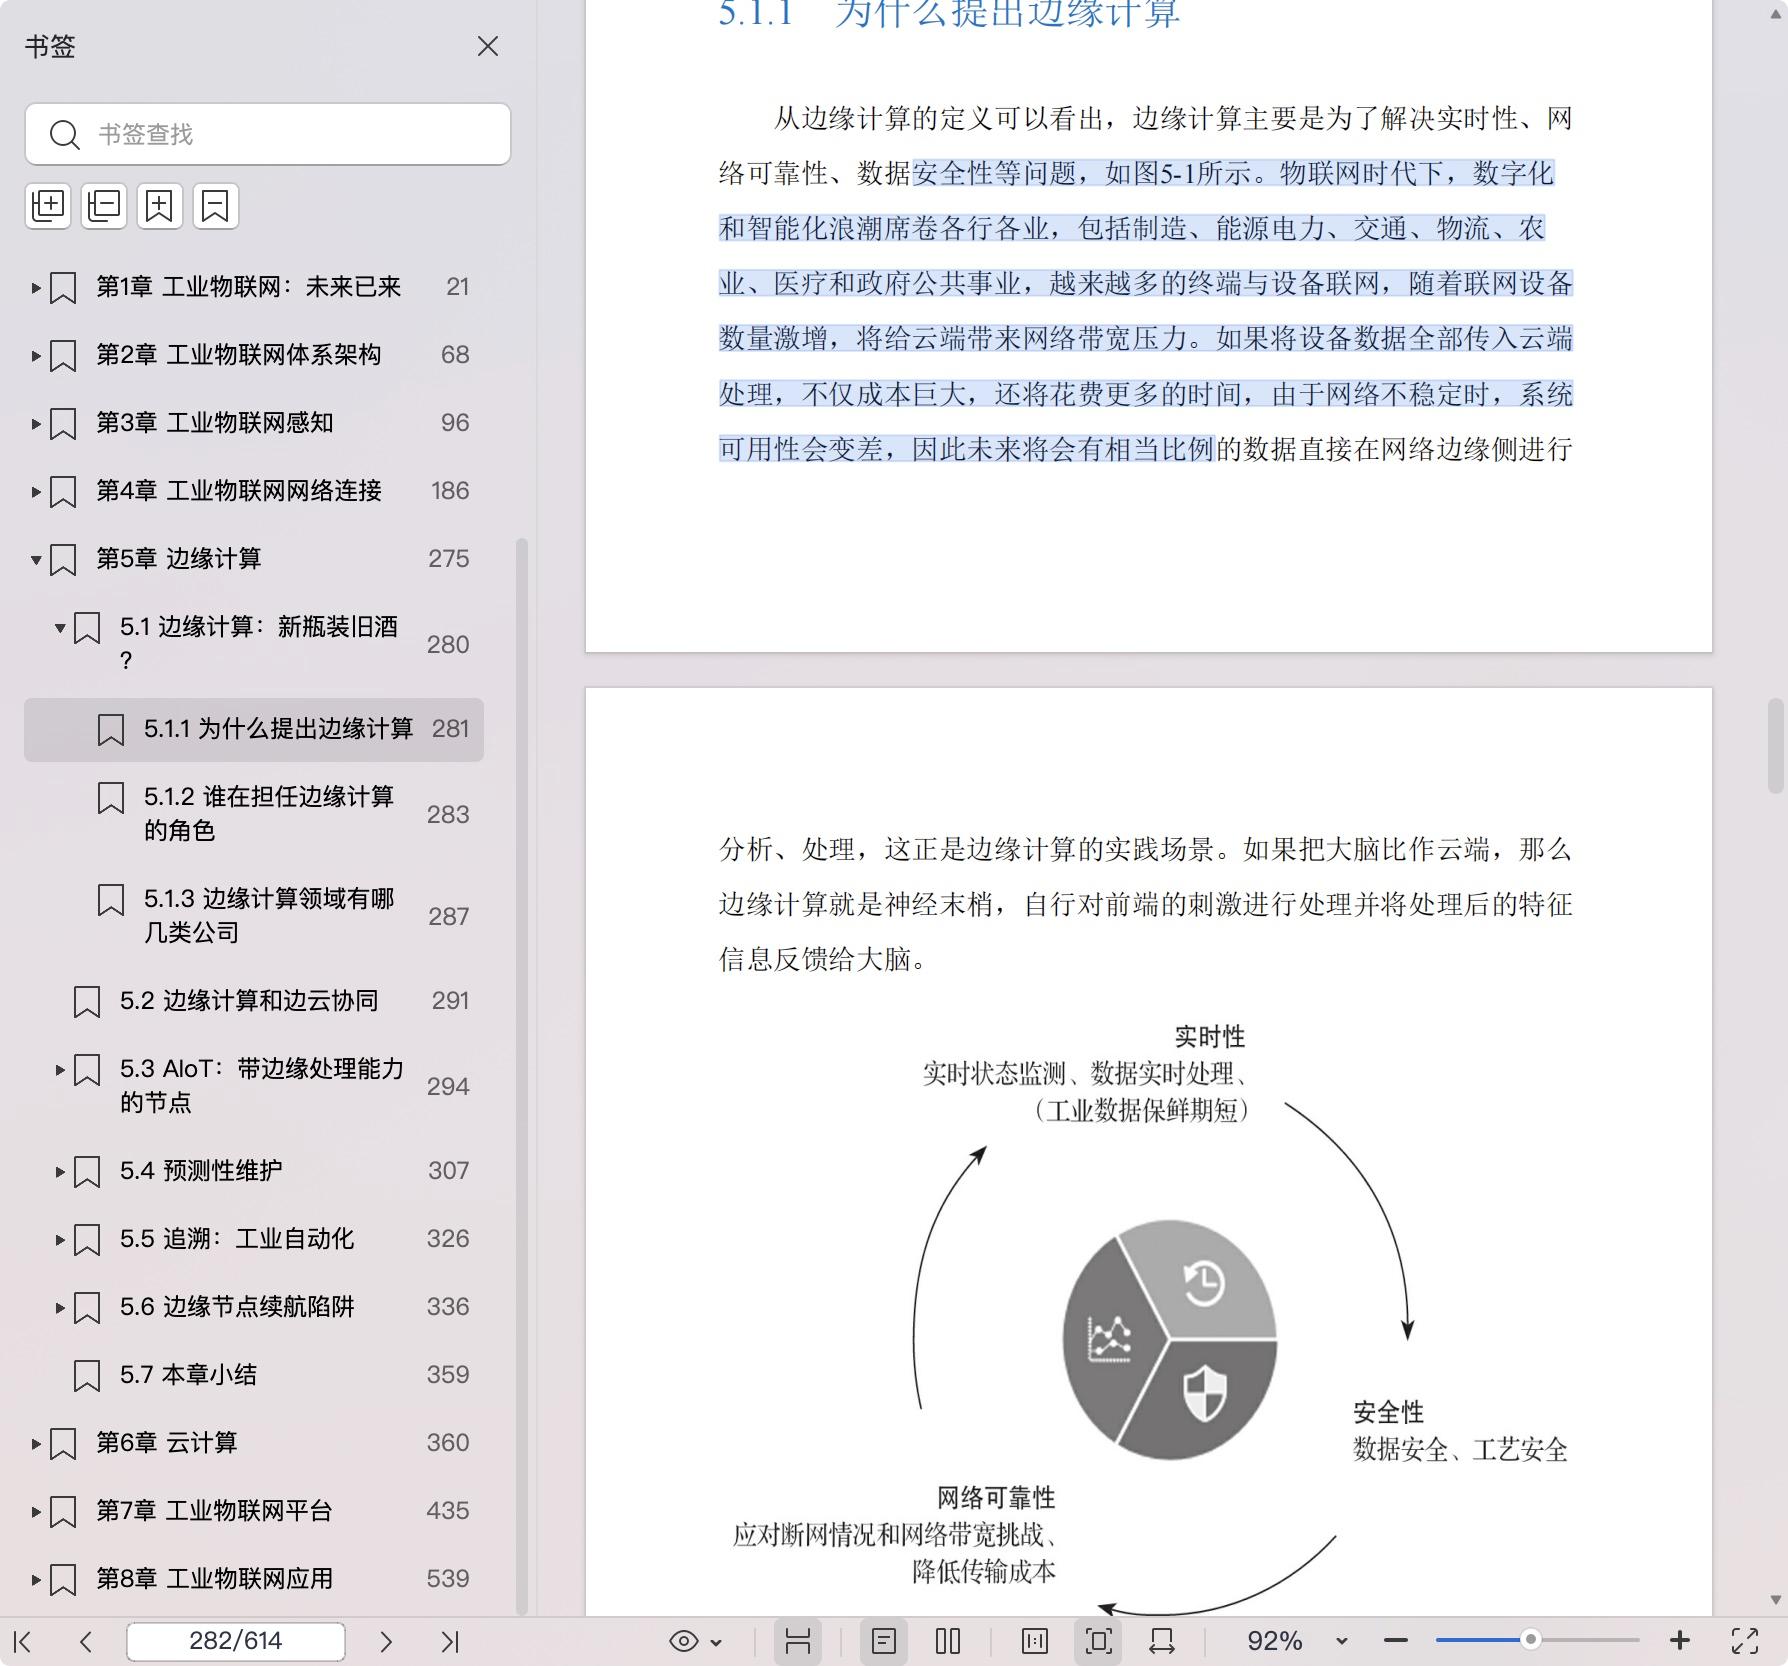Click the bookmark search field

[268, 134]
